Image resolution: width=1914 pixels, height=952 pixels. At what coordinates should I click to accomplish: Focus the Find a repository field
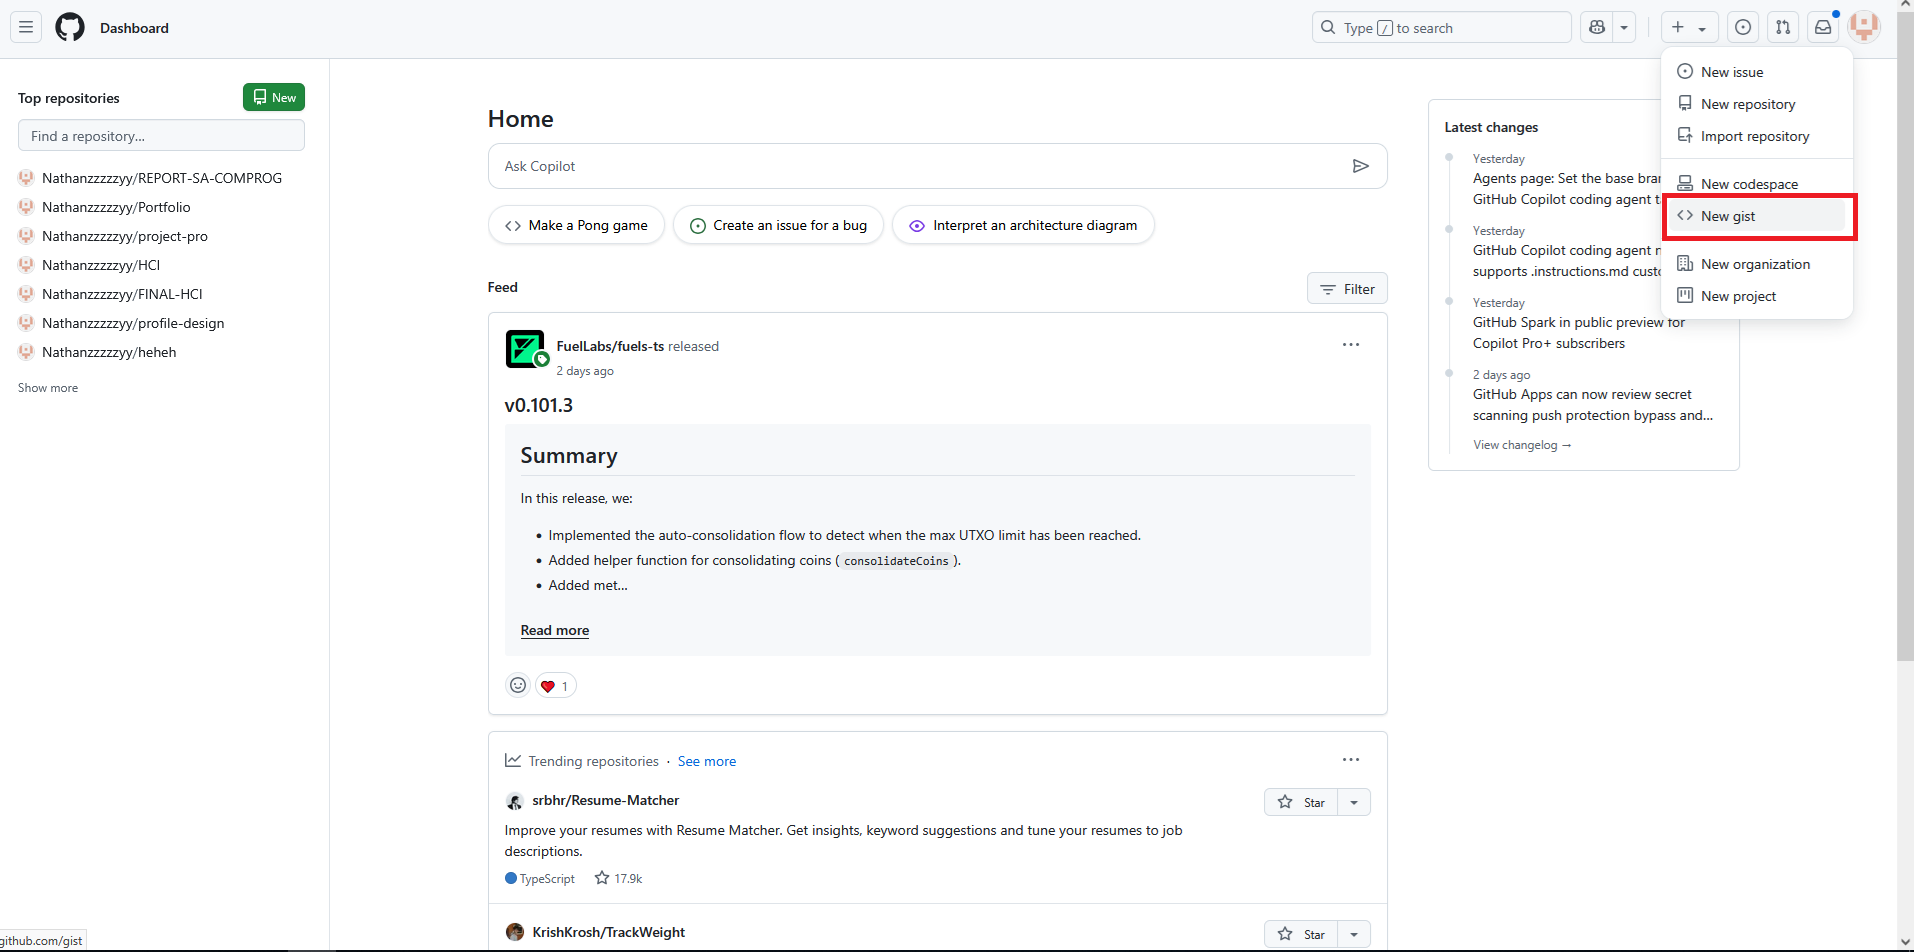[161, 136]
